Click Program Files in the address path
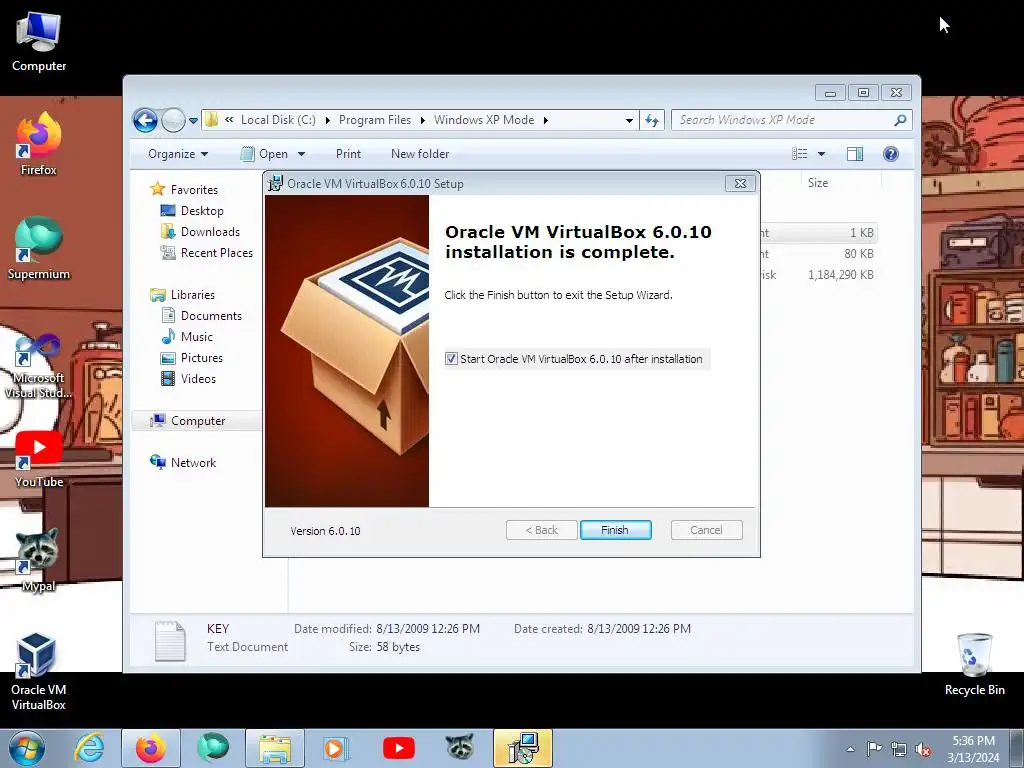 375,120
